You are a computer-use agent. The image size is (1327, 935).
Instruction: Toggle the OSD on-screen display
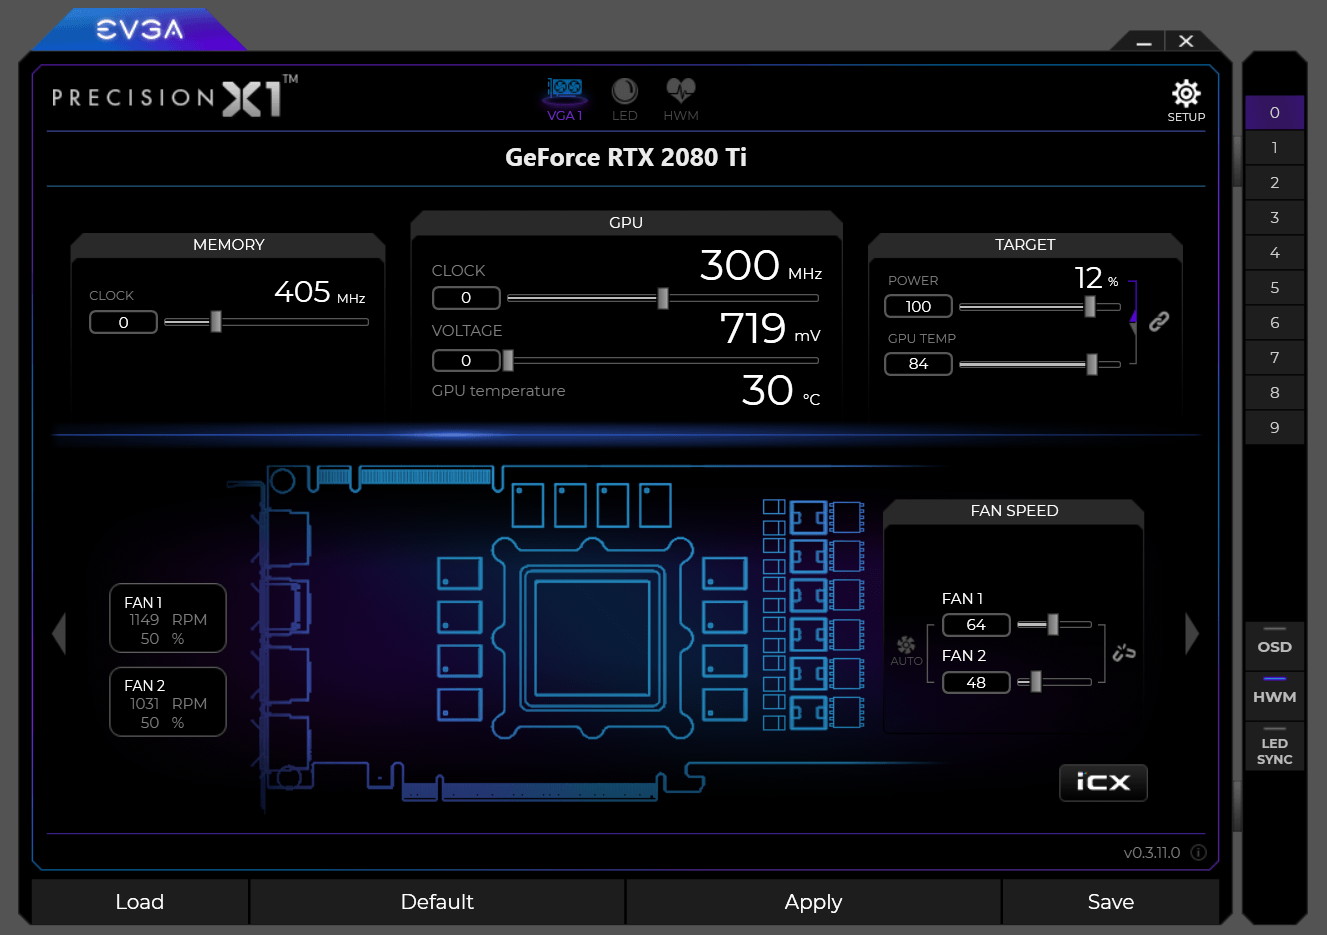click(x=1274, y=645)
